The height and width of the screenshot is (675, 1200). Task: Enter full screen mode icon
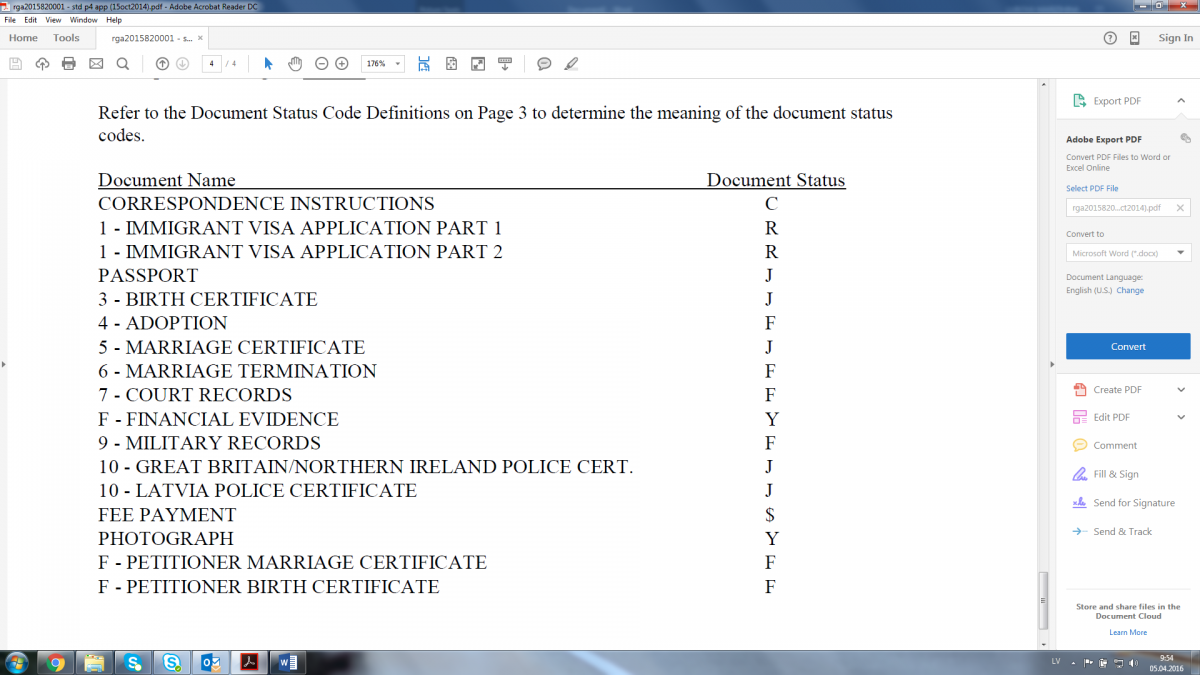[478, 64]
